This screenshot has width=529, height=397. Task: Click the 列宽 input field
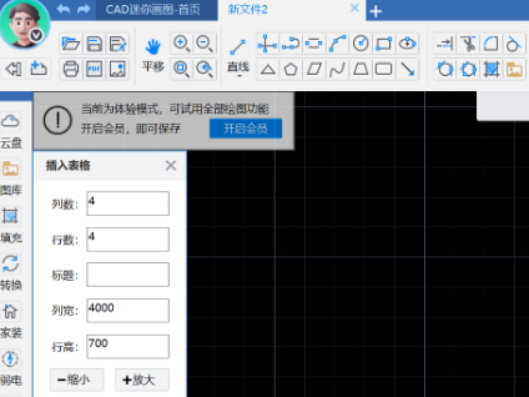(x=128, y=310)
